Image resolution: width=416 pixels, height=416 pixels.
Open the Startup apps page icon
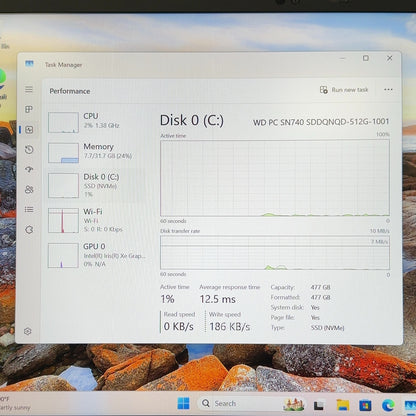29,170
